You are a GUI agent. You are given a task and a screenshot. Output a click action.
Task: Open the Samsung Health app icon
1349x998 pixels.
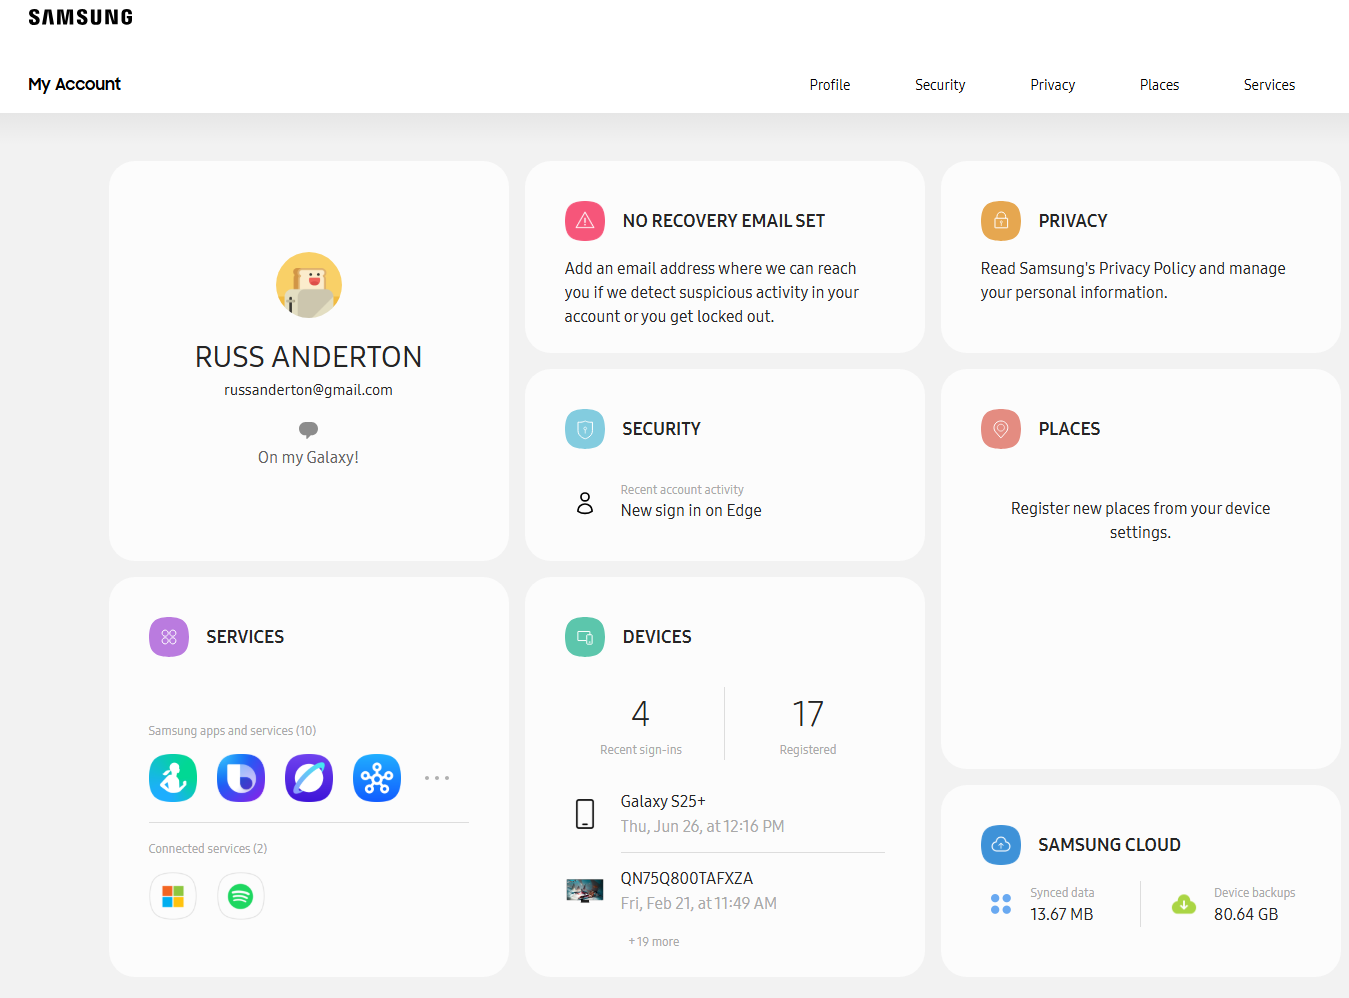pyautogui.click(x=173, y=778)
